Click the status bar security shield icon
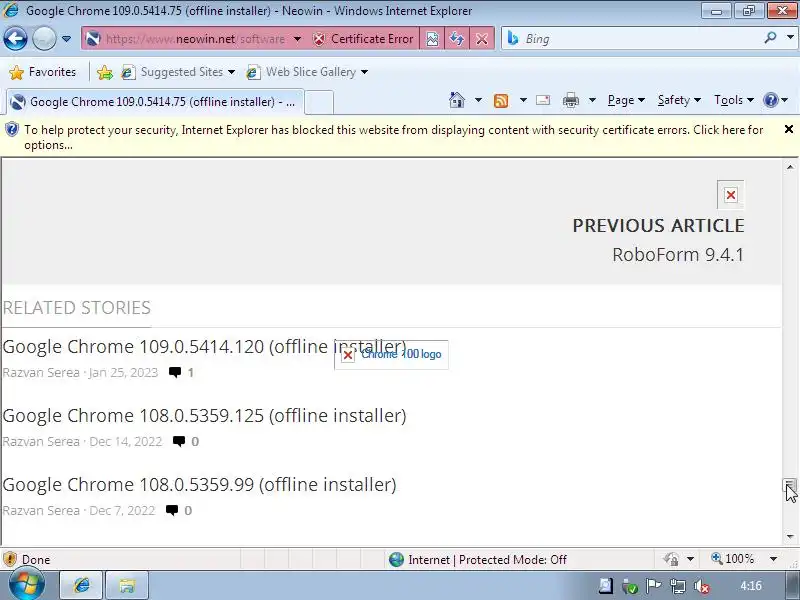This screenshot has height=600, width=800. pos(10,560)
